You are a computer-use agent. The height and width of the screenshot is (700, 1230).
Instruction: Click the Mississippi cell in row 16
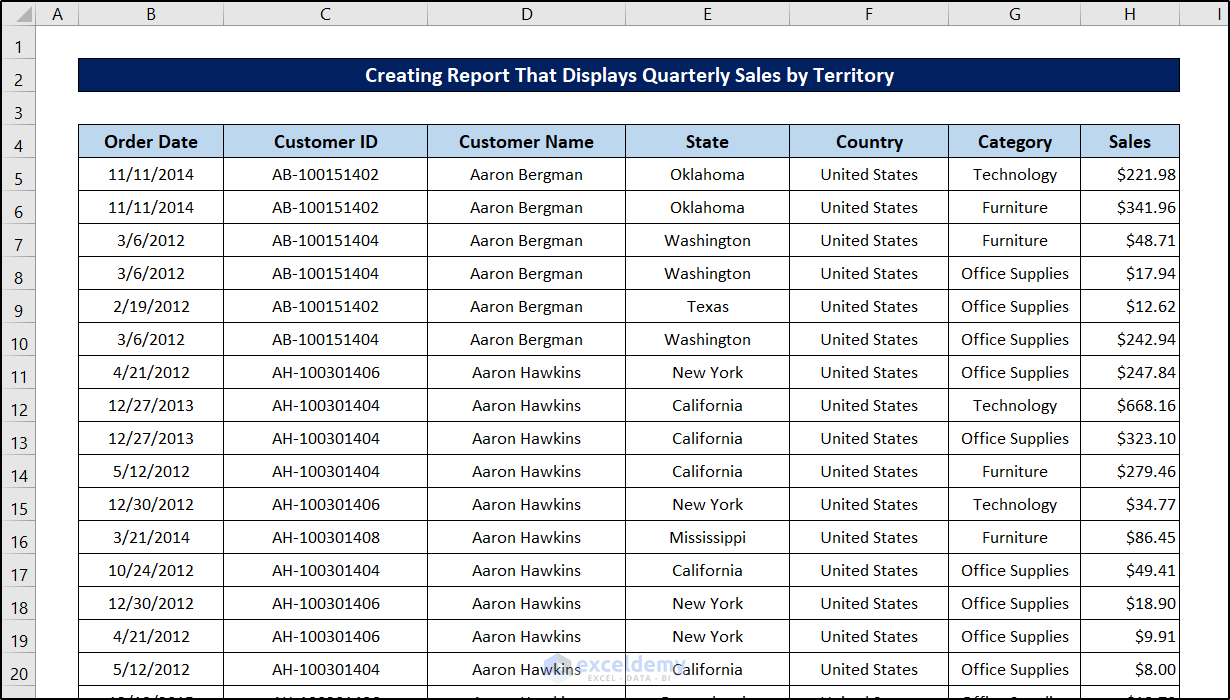[707, 537]
